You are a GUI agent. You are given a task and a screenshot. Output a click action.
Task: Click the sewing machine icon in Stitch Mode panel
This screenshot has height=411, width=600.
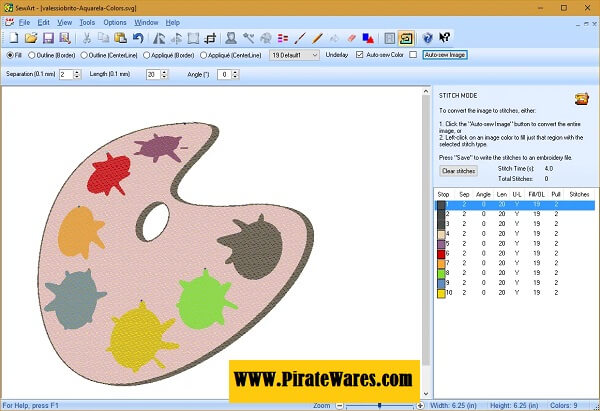[x=580, y=98]
